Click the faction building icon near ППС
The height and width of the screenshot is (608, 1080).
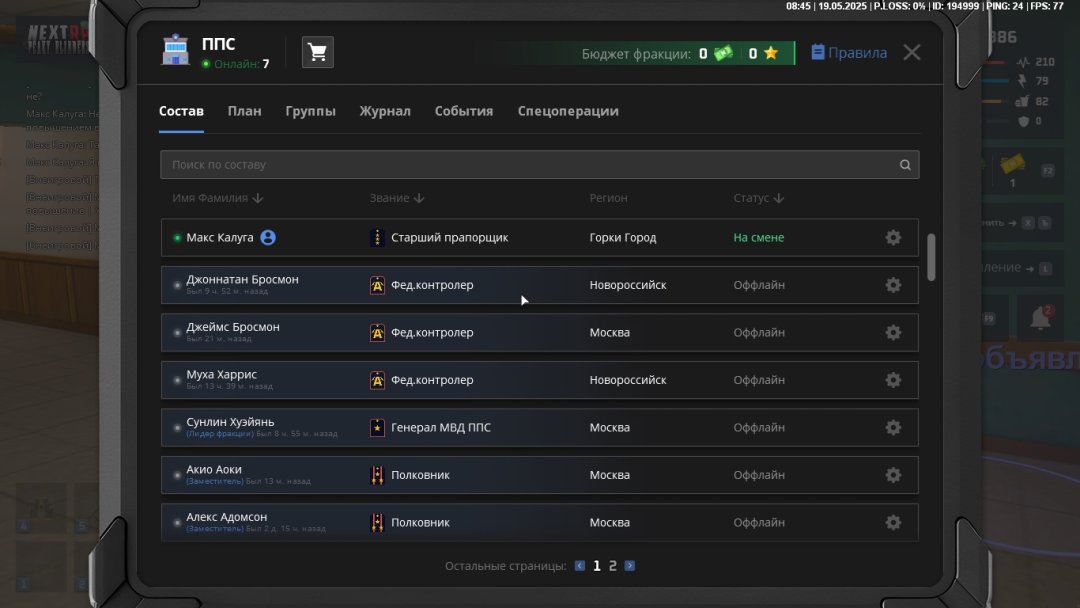tap(176, 52)
